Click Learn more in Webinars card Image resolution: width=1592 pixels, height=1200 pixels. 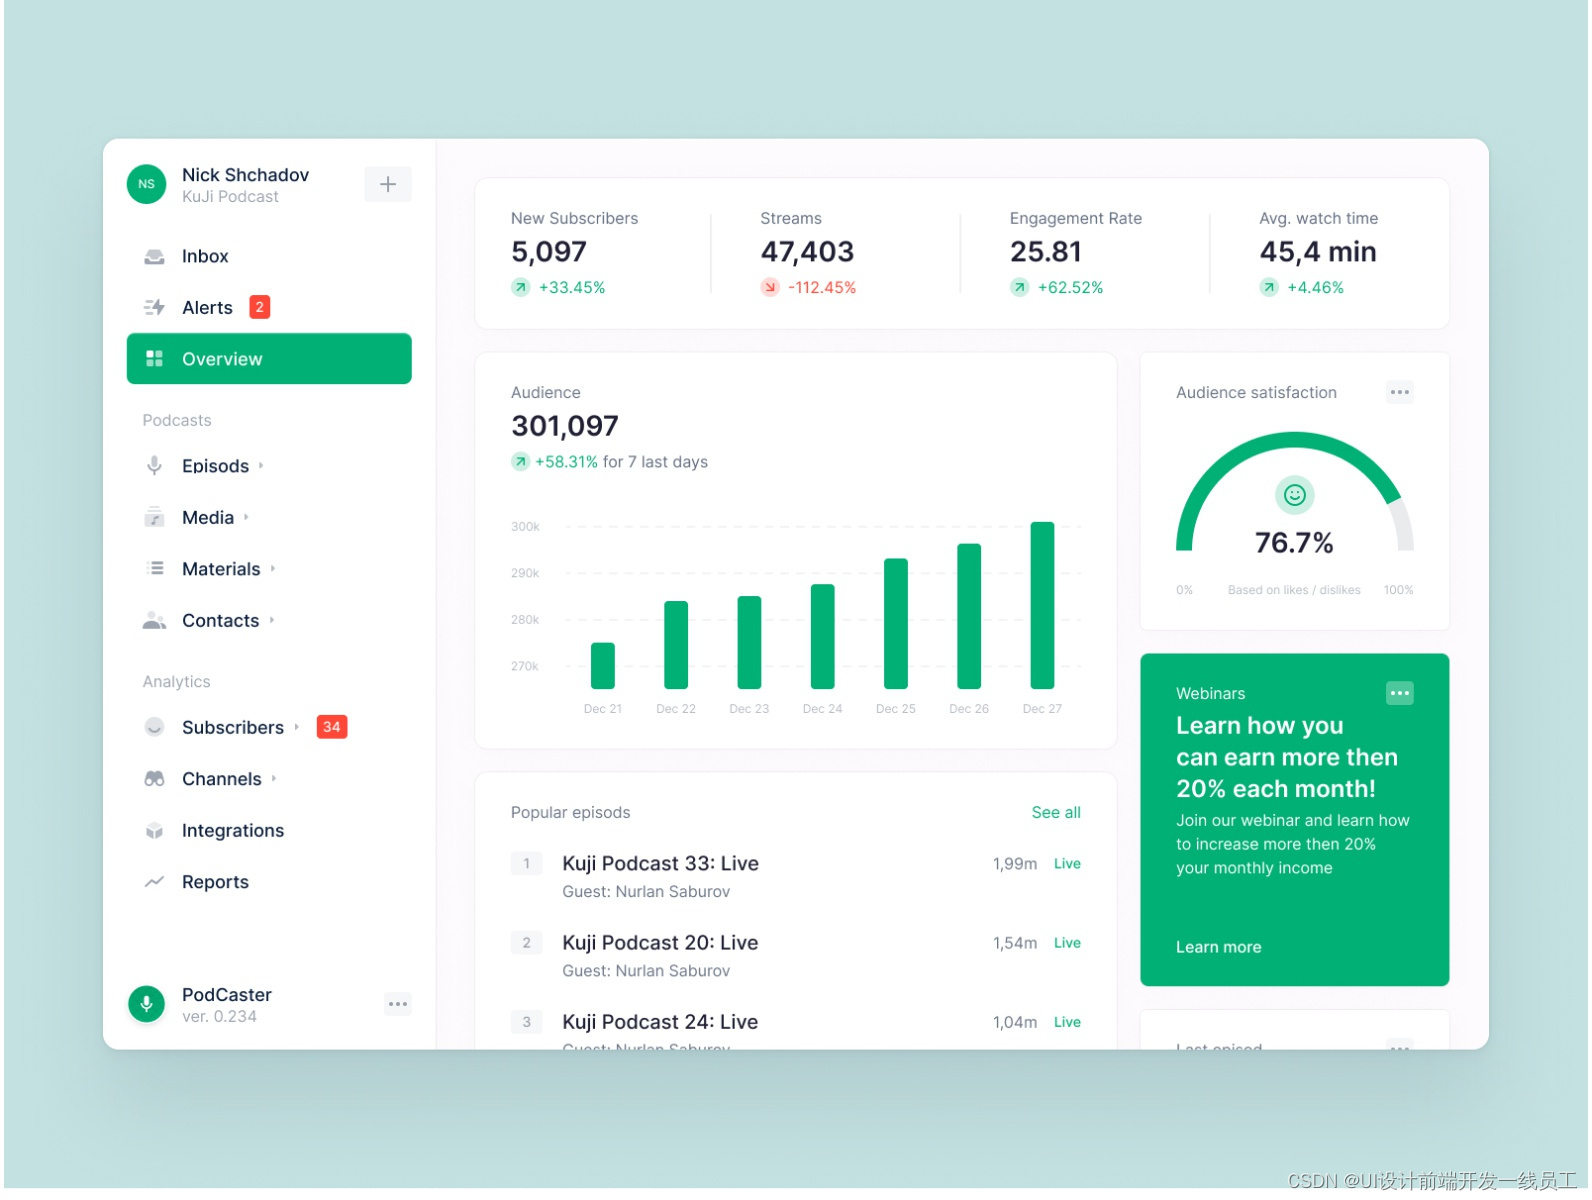coord(1218,947)
